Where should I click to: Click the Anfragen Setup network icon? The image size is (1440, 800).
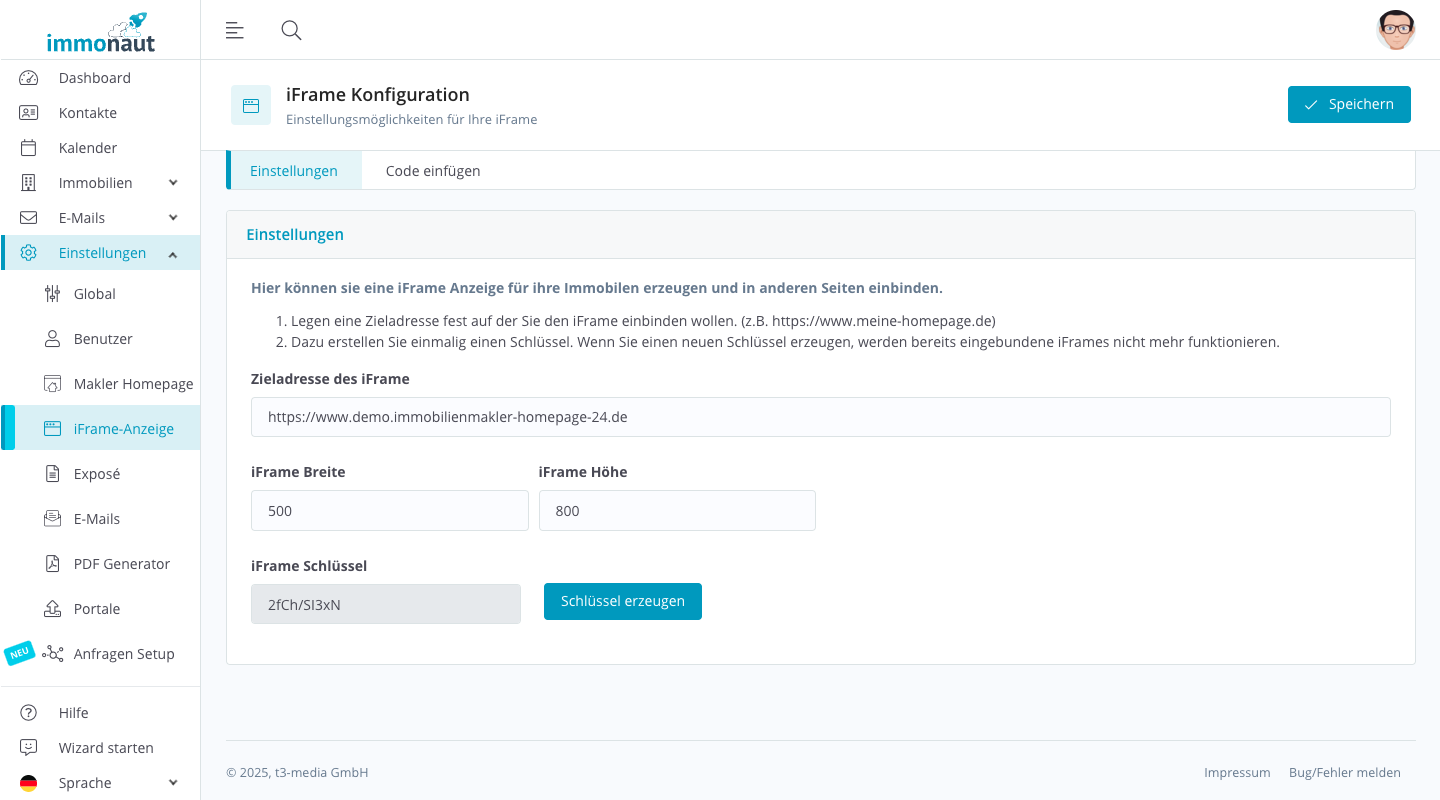[x=52, y=654]
